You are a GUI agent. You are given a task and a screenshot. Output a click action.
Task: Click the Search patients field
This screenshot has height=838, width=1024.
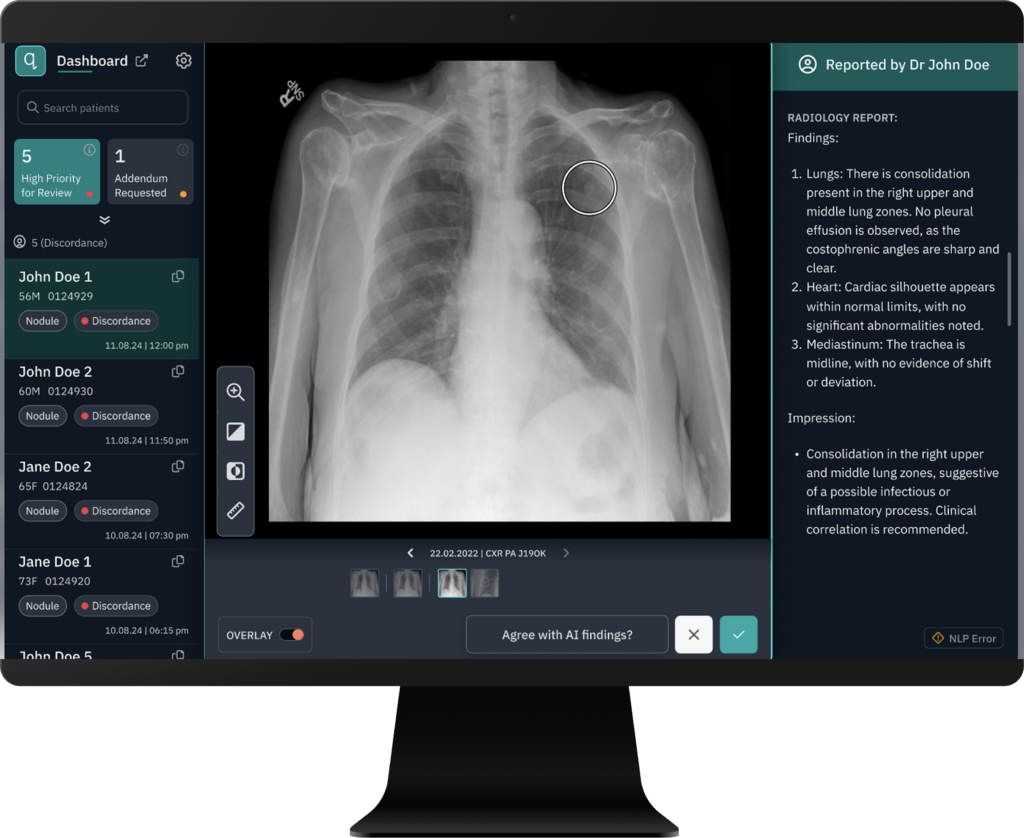point(103,108)
